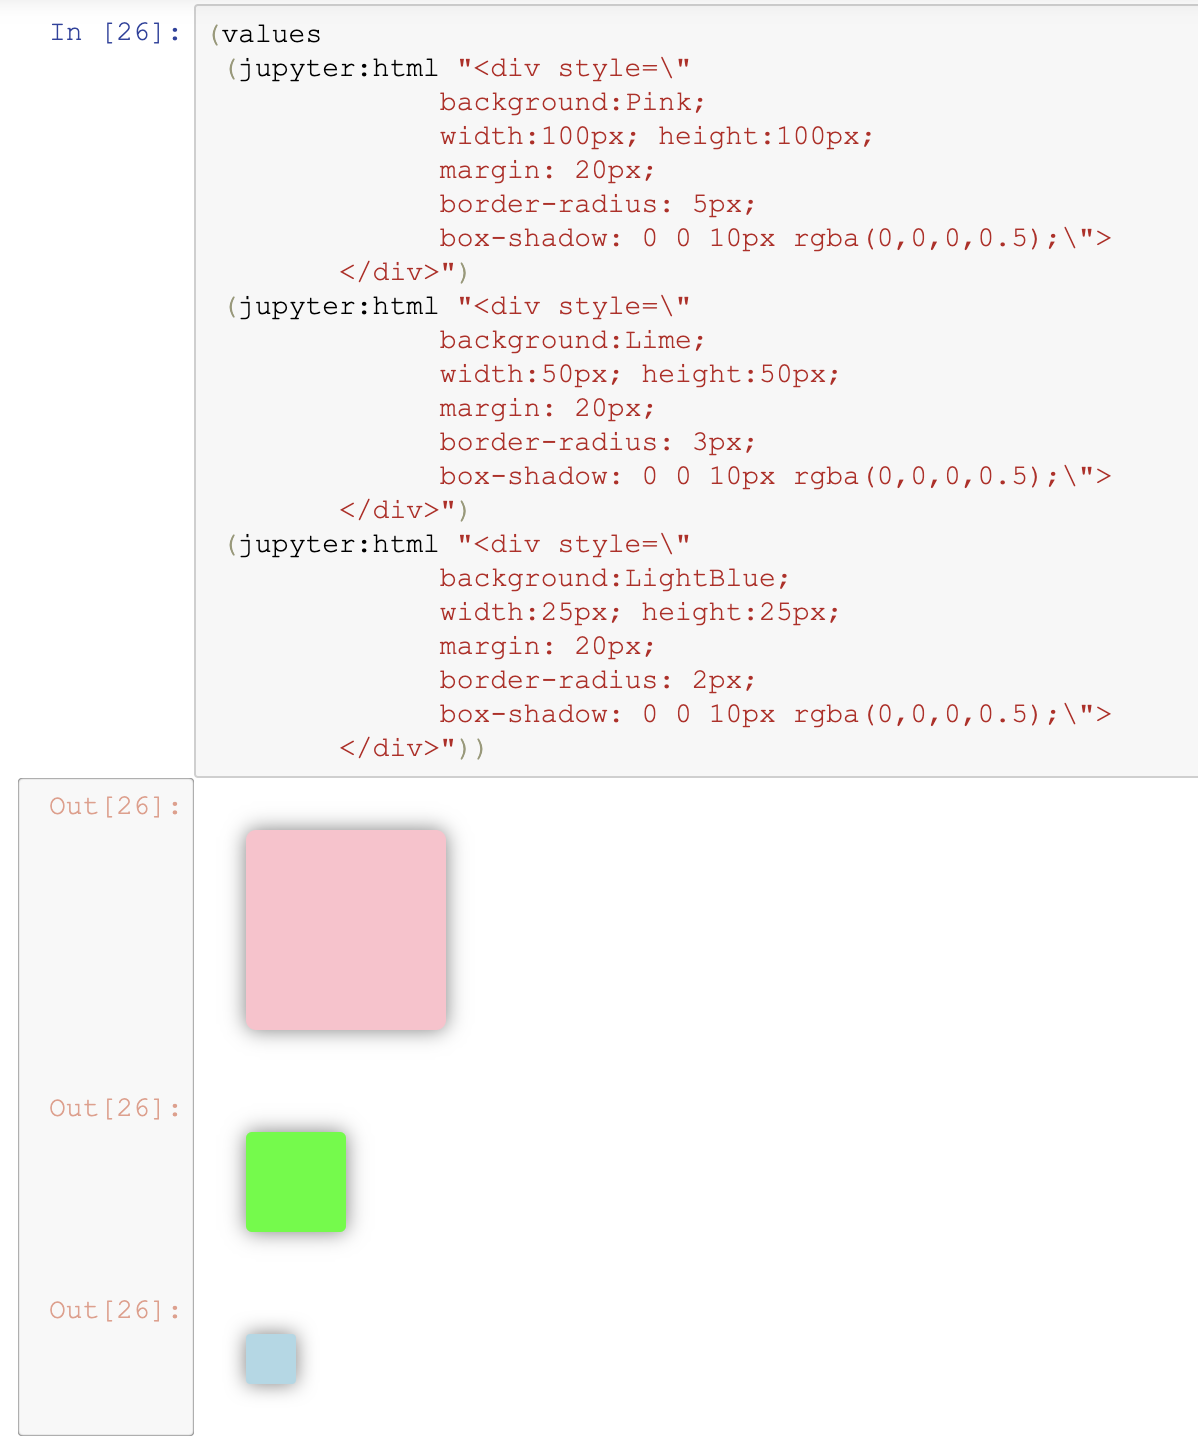Screen dimensions: 1198x1452
Task: Click the light blue square output
Action: click(271, 1358)
